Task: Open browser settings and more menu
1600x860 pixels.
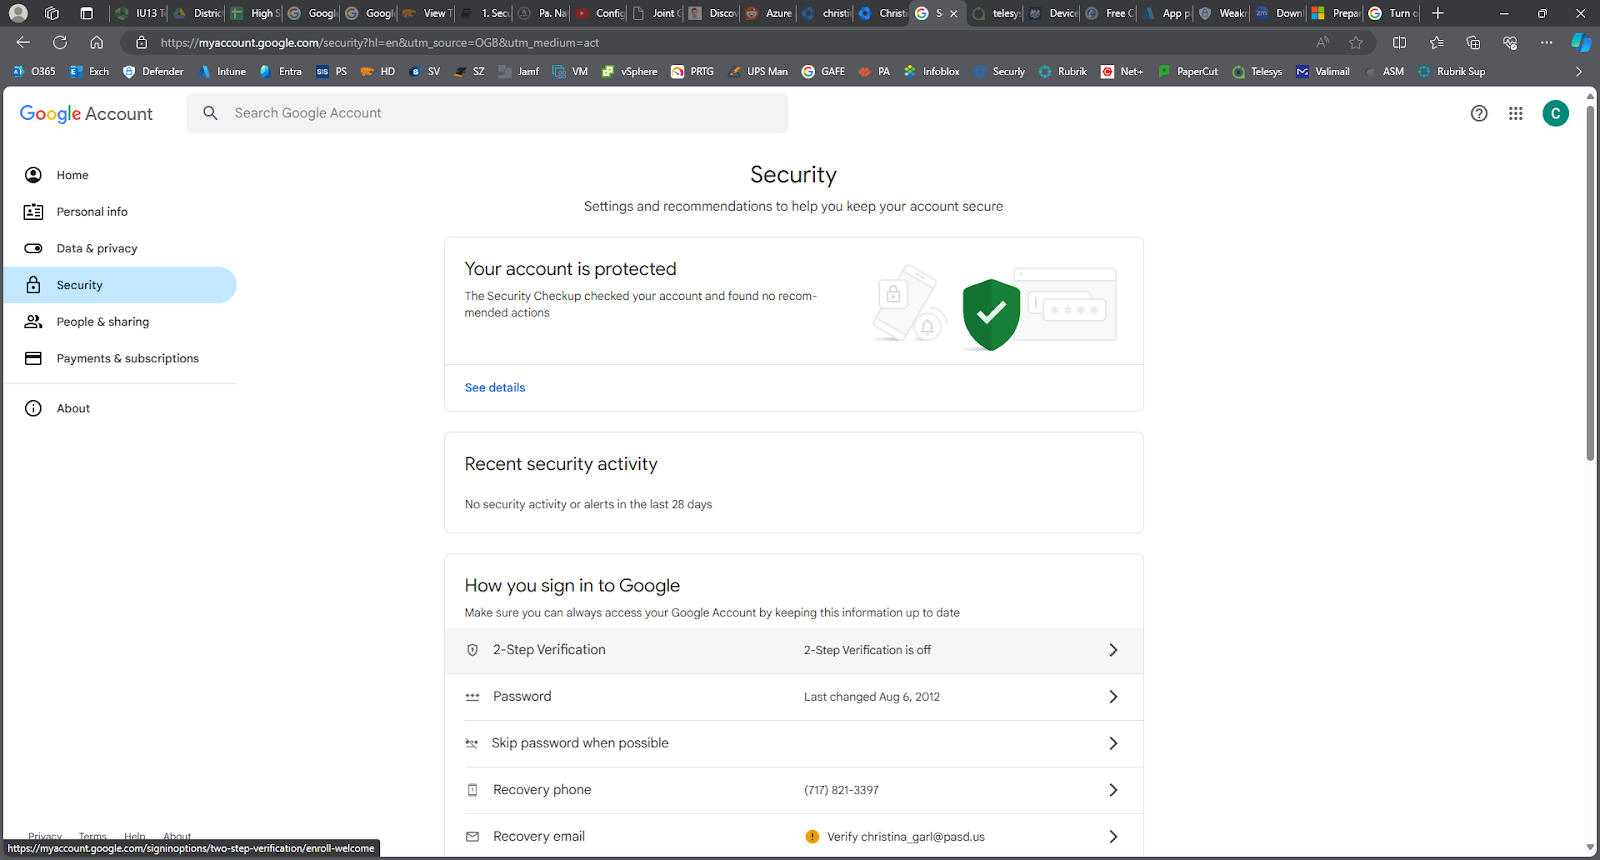Action: (x=1546, y=42)
